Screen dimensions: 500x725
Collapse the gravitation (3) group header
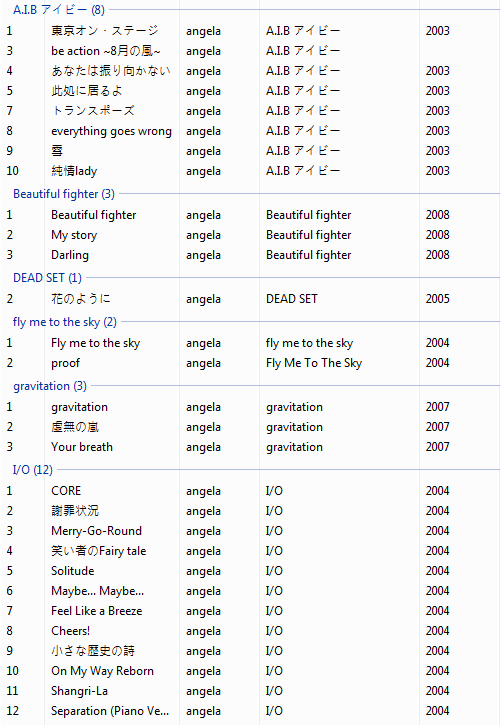click(50, 386)
